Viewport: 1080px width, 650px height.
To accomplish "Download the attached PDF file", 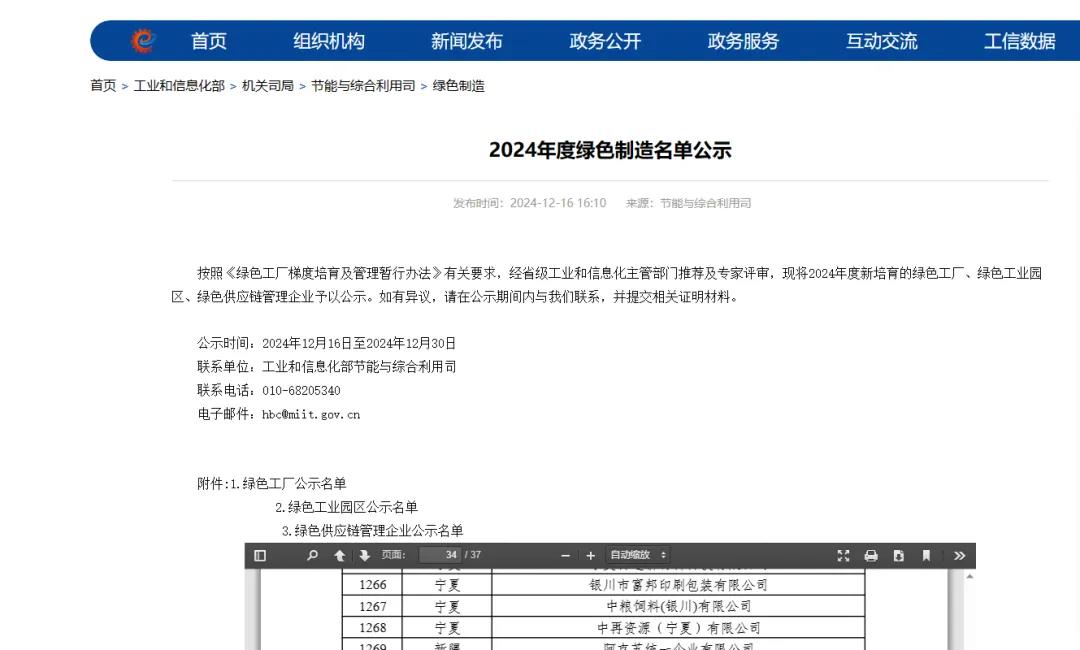I will click(x=897, y=556).
